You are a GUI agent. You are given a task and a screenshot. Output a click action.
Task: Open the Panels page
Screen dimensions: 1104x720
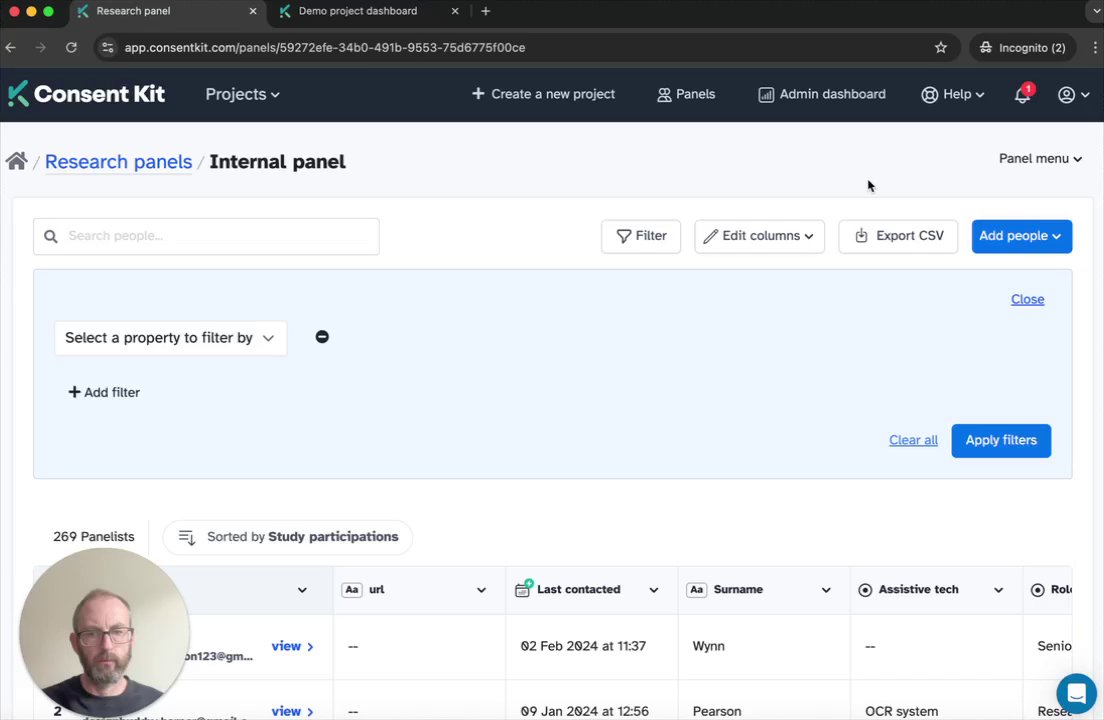coord(686,94)
